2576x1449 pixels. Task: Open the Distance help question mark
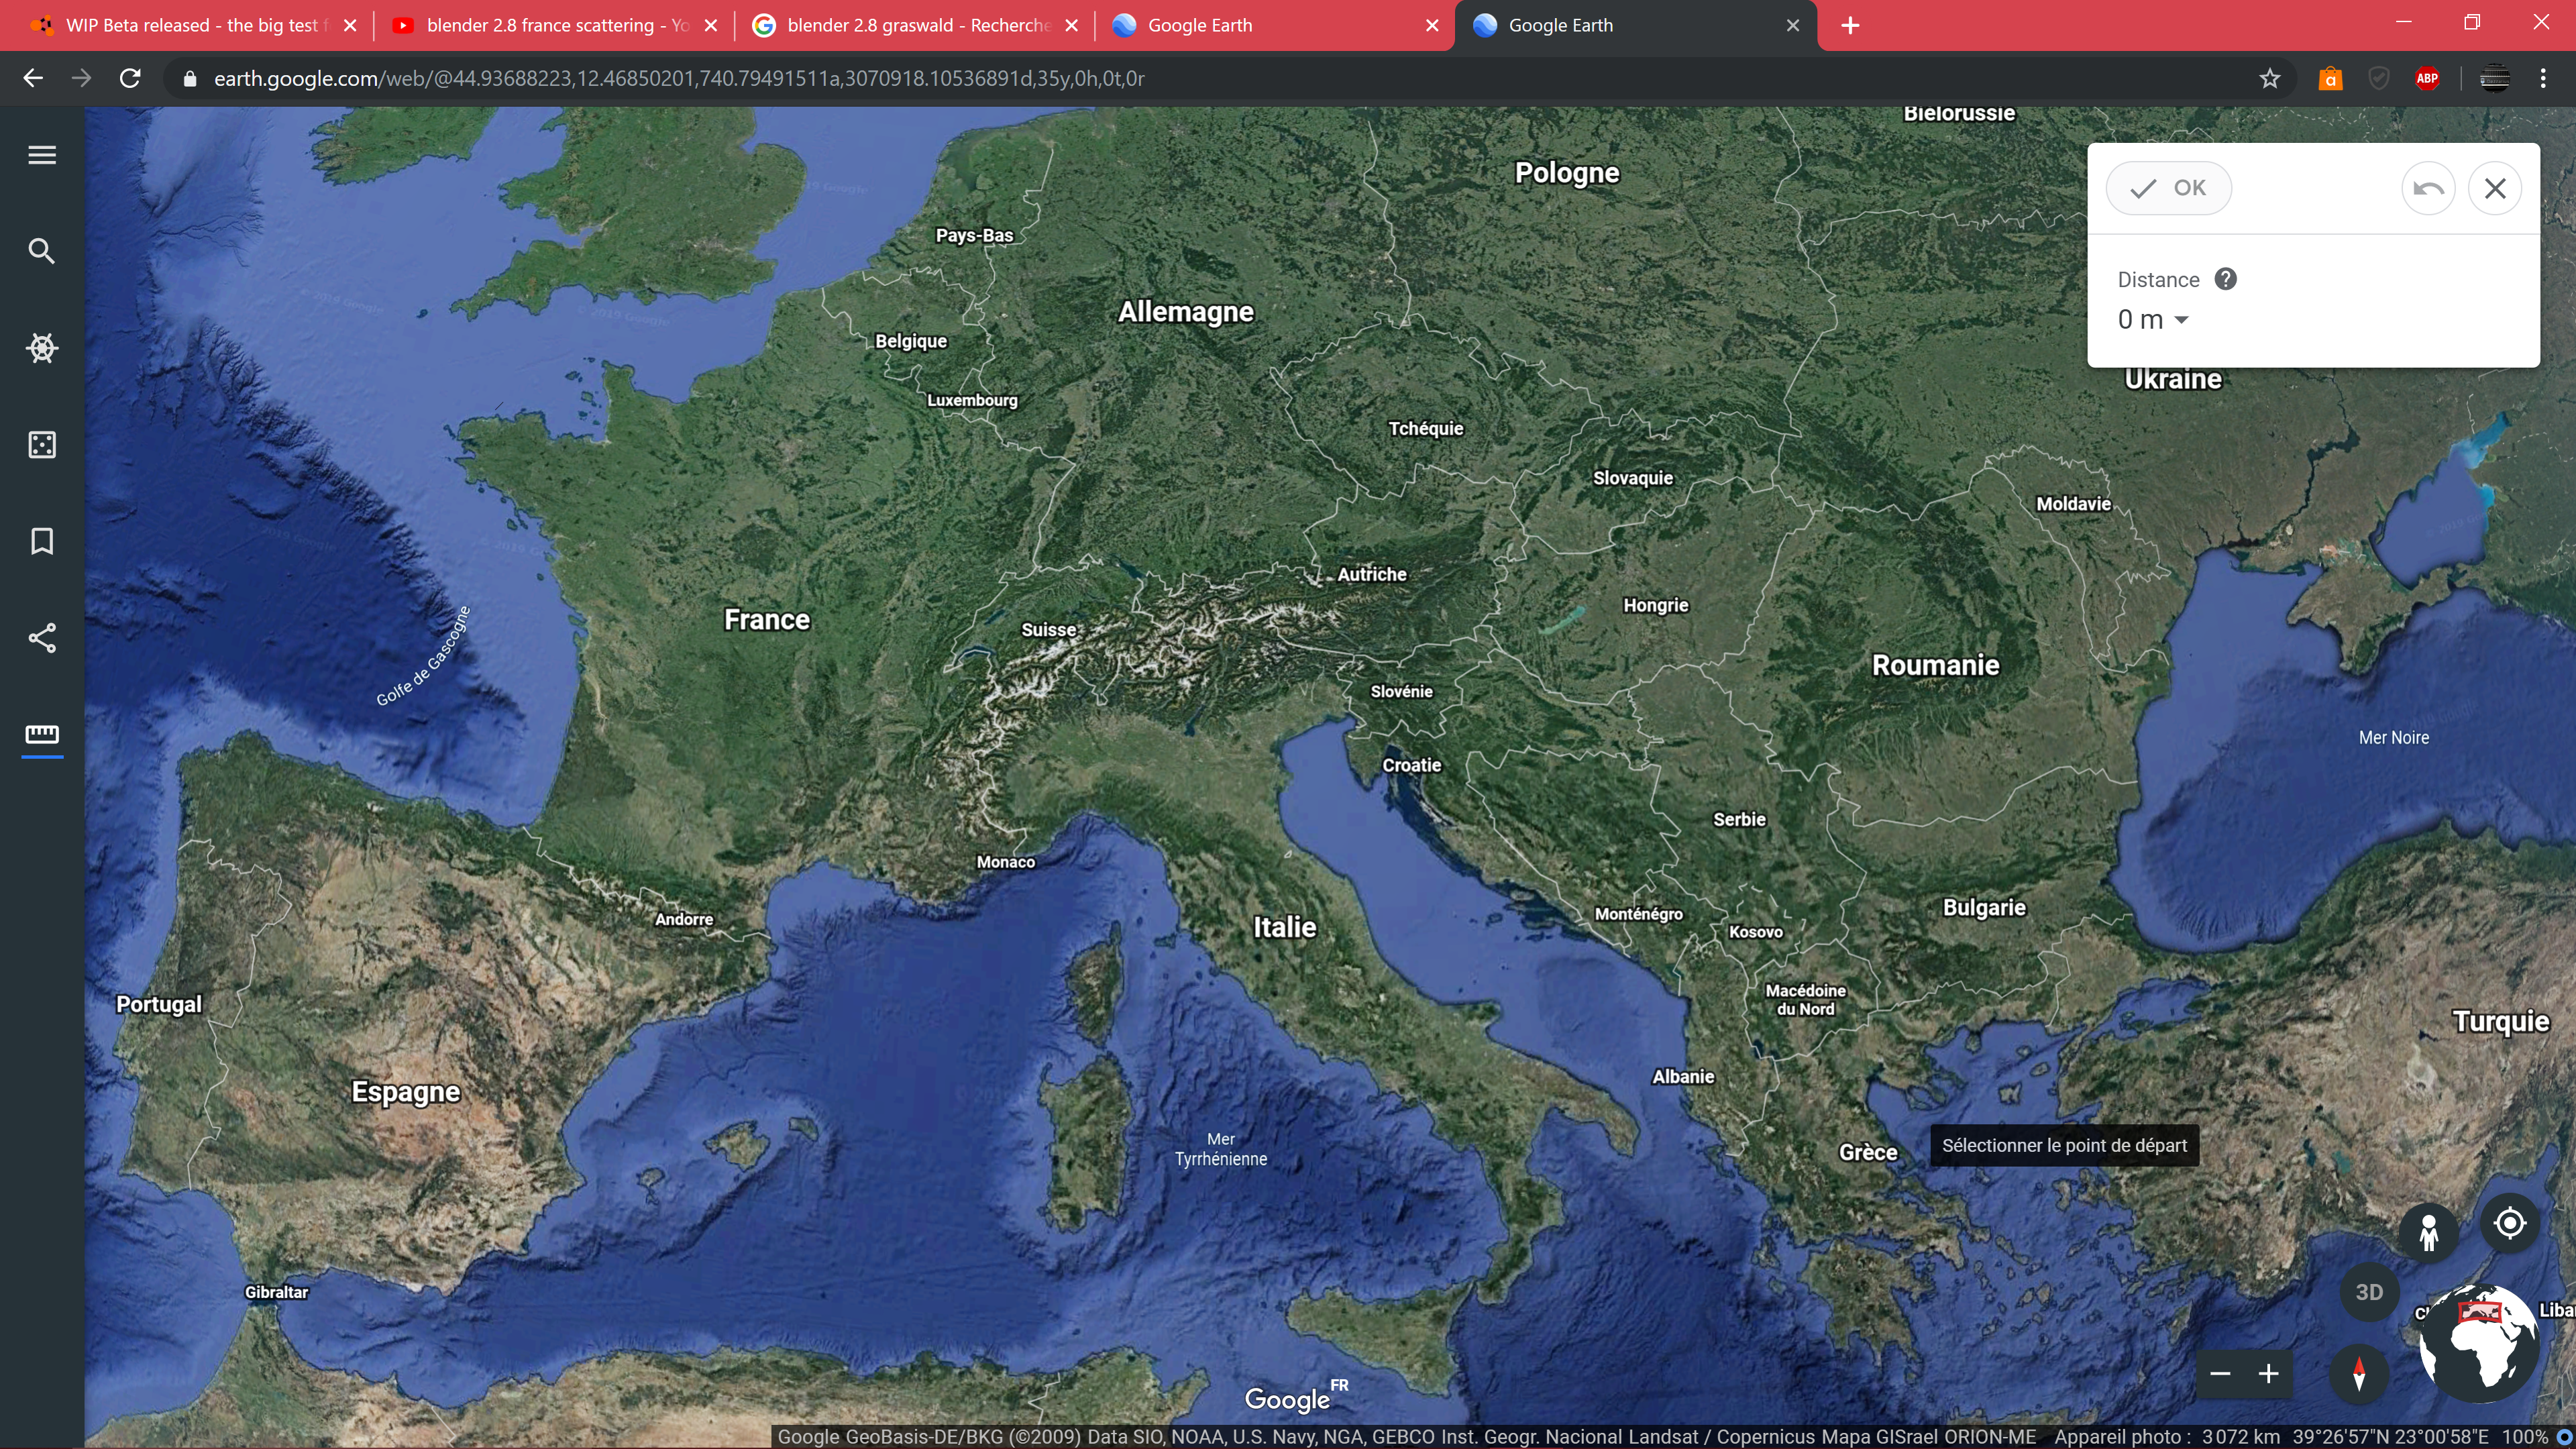pos(2225,279)
